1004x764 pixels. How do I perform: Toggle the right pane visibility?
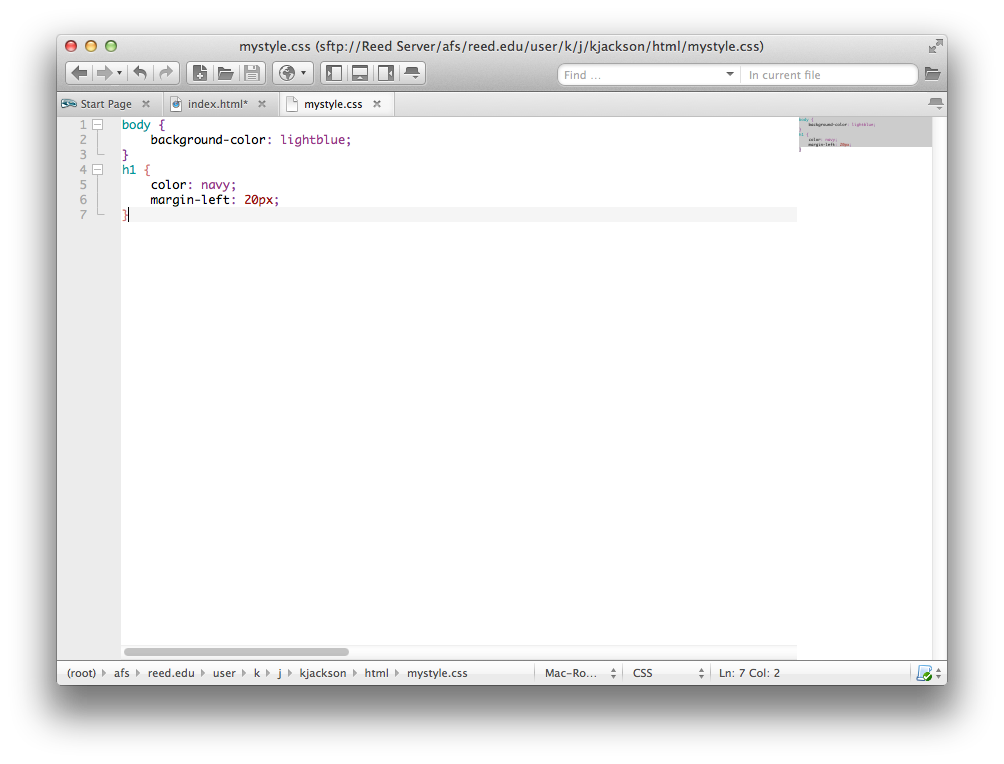pos(386,73)
